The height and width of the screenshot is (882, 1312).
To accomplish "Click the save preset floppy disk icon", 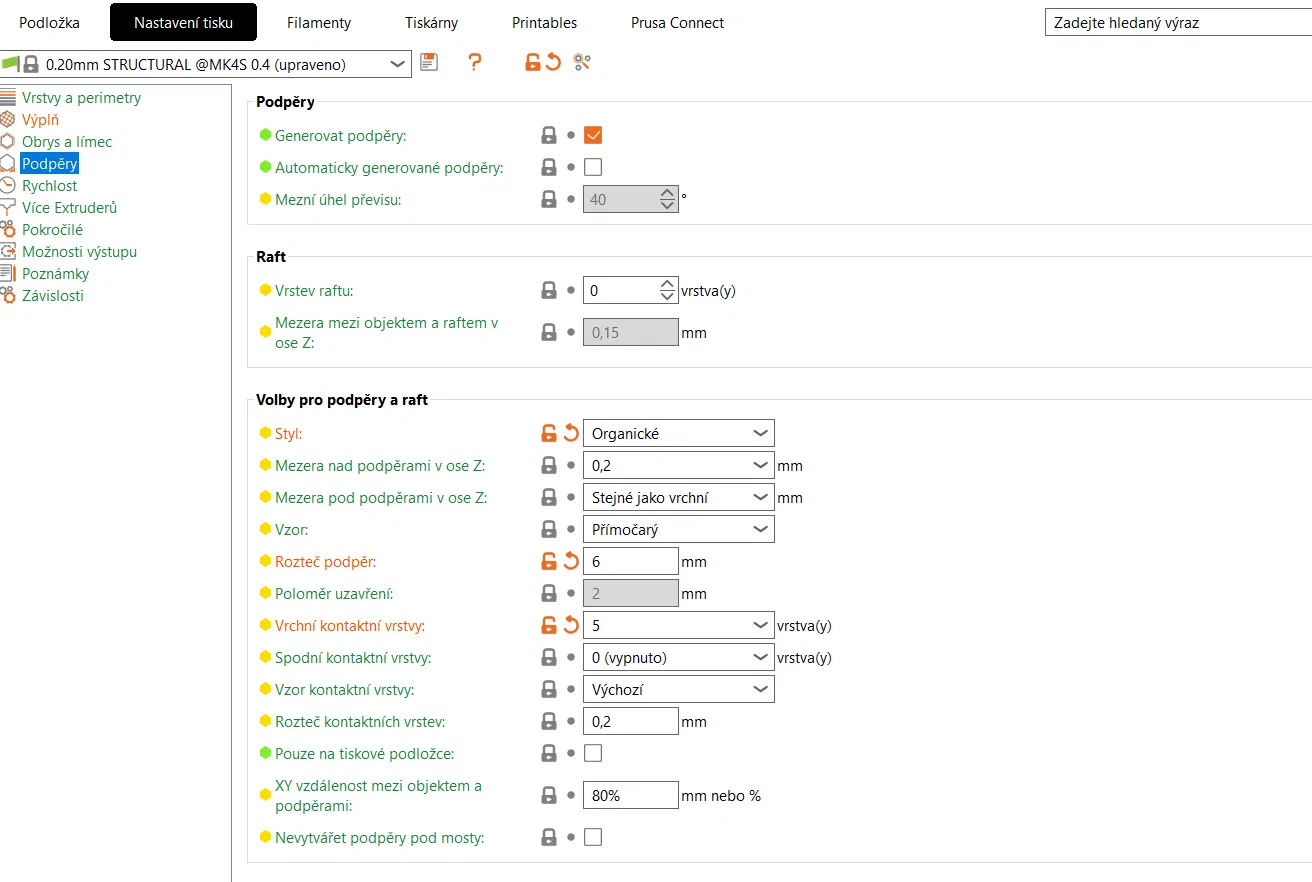I will point(429,63).
